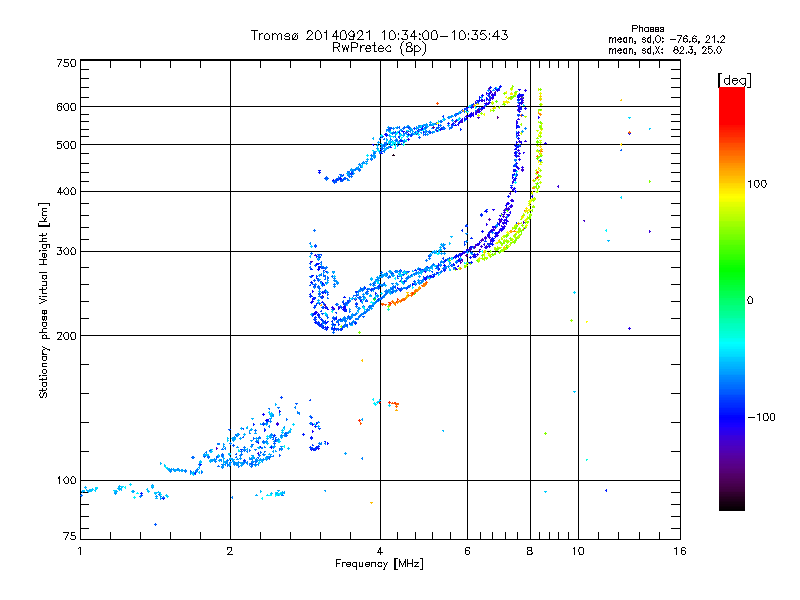The width and height of the screenshot is (800, 600).
Task: Click the yellow-green vertical trace right of 8 MHz
Action: [539, 138]
